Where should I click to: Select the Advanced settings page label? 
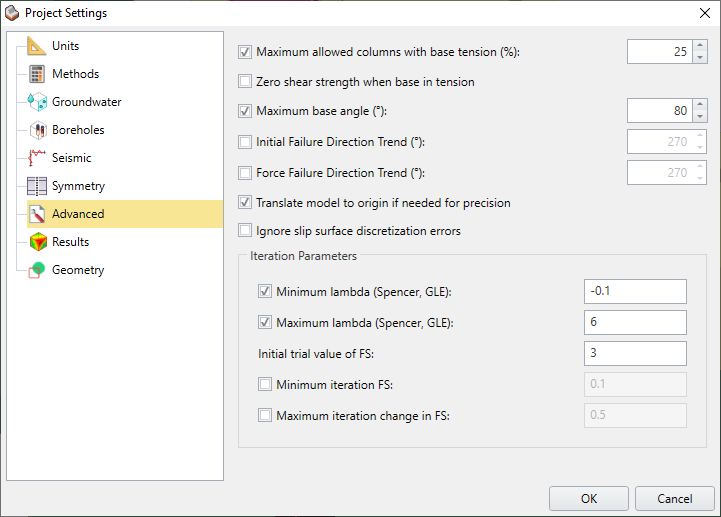[78, 214]
